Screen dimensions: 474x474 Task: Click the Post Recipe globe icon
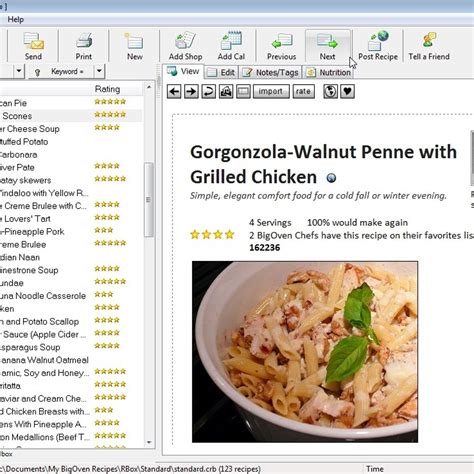point(378,46)
